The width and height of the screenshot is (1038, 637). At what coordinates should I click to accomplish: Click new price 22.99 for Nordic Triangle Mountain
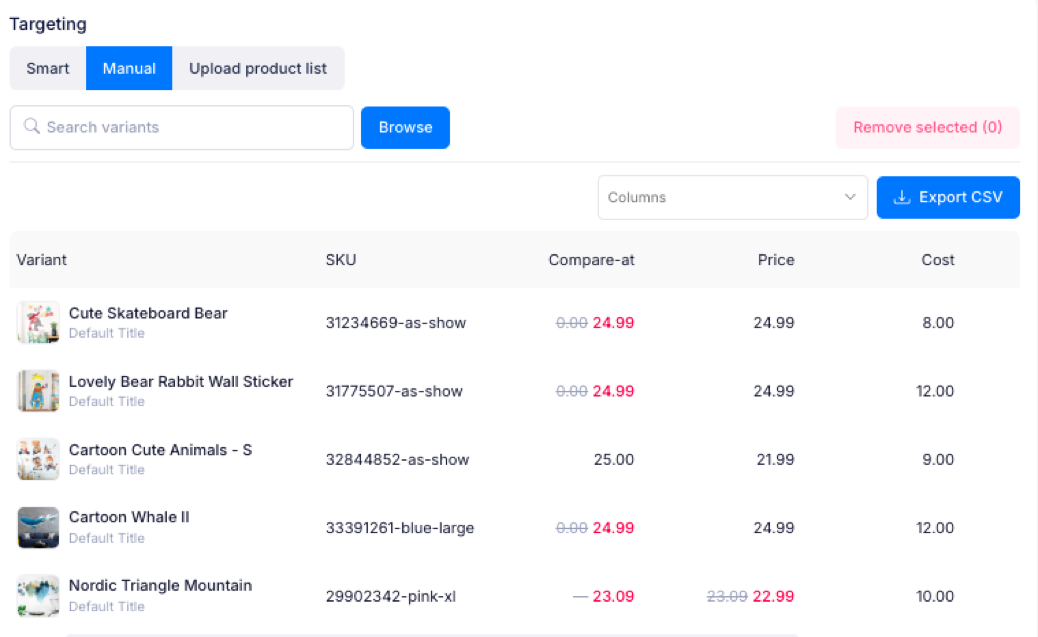[x=773, y=597]
